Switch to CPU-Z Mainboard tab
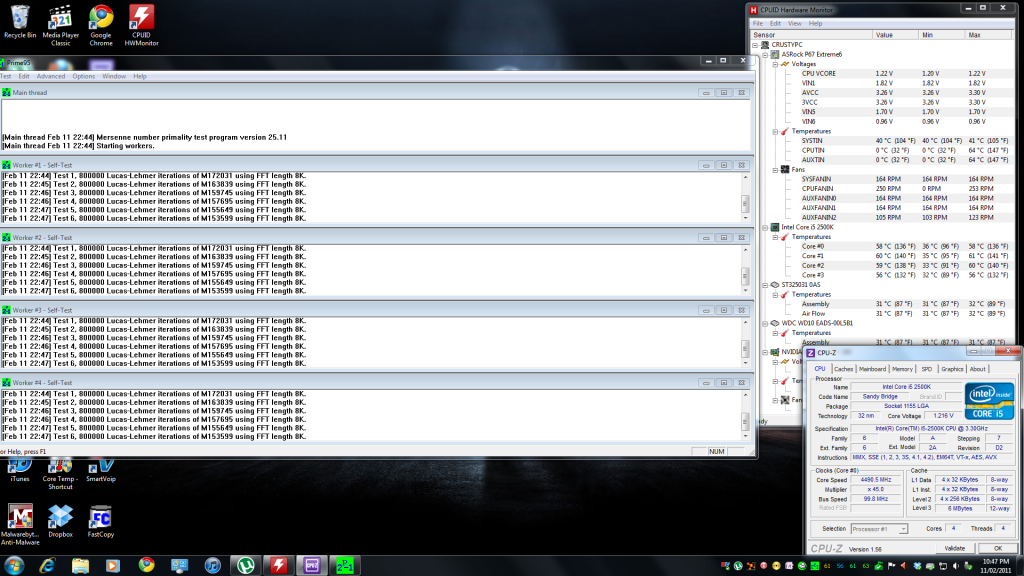 pos(872,369)
